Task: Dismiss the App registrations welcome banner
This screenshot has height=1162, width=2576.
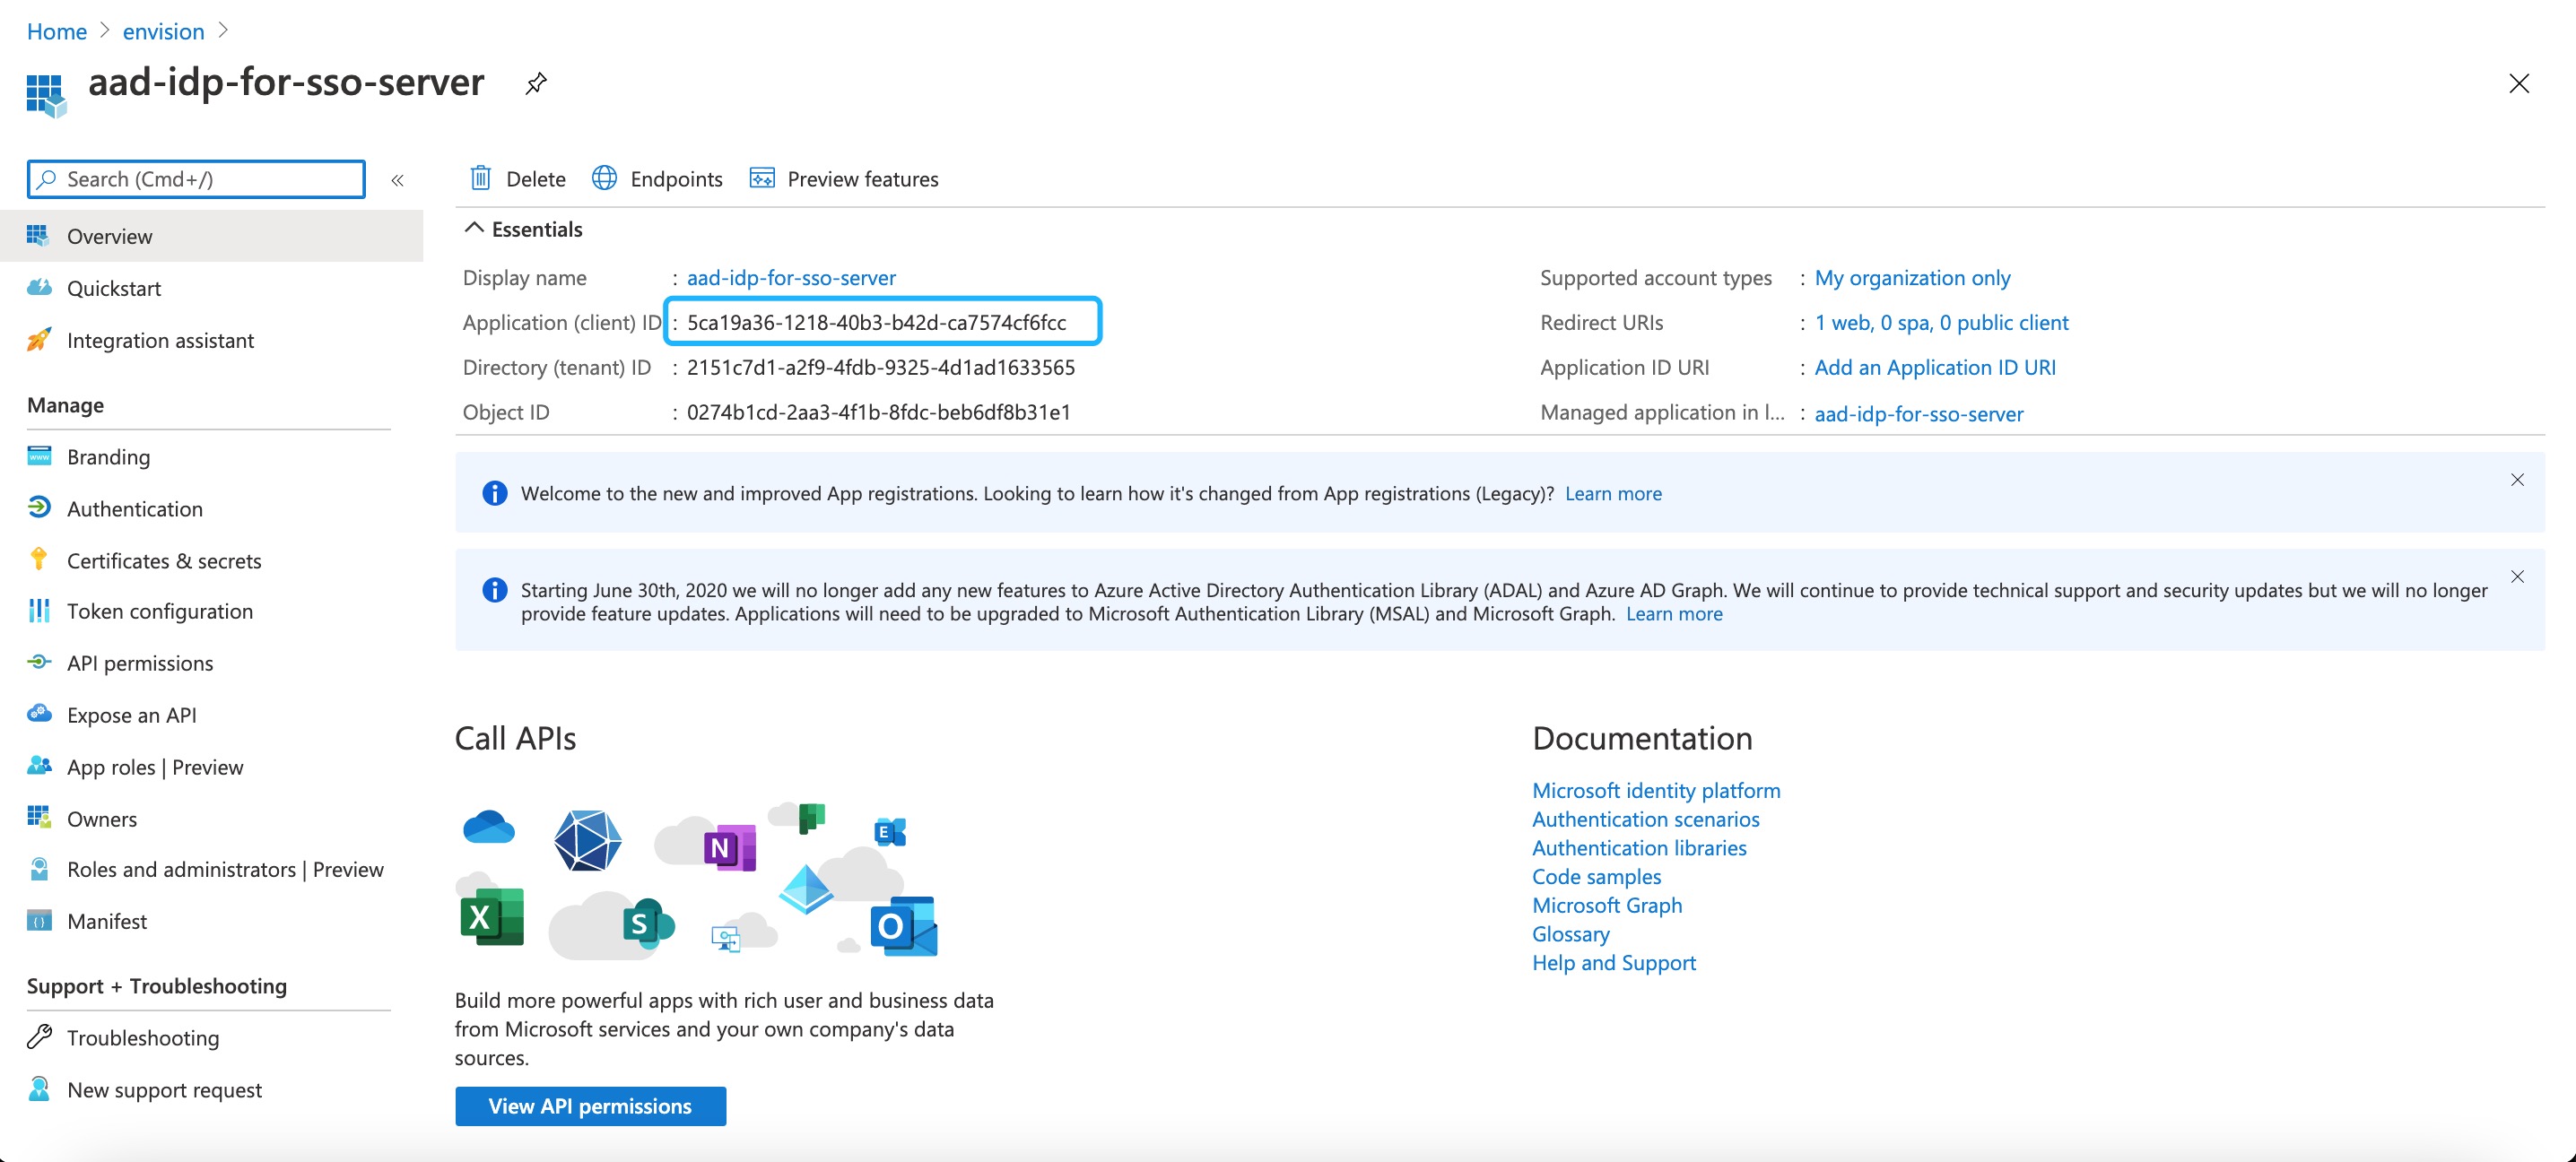Action: (2517, 480)
